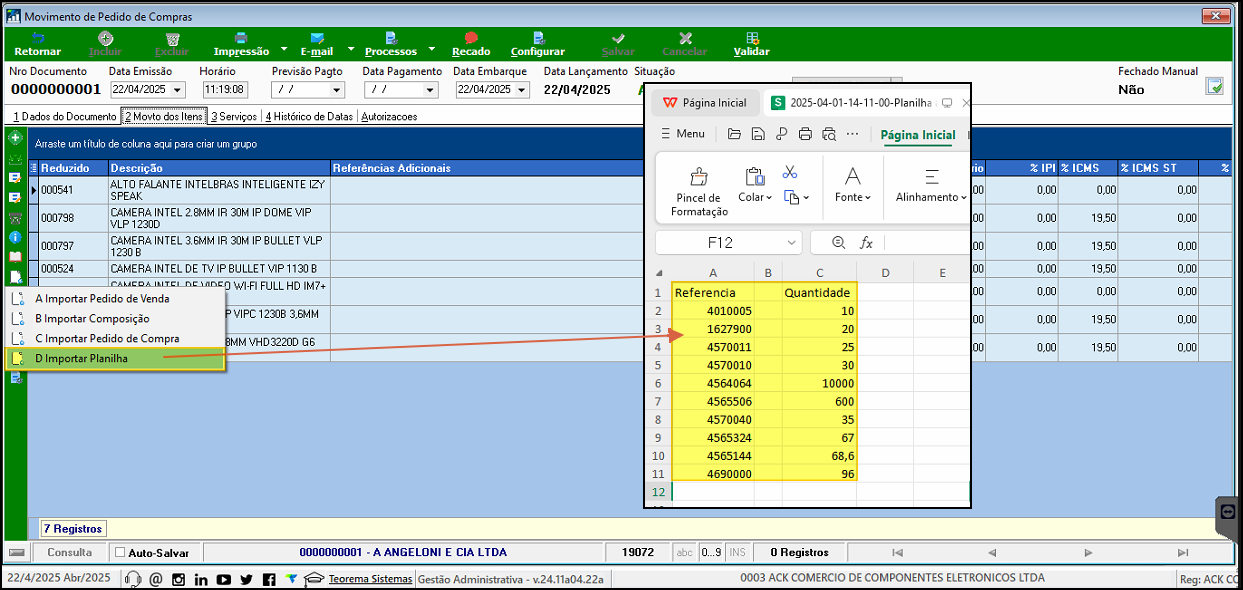Expand the Impressão dropdown arrow
1243x590 pixels.
point(283,48)
